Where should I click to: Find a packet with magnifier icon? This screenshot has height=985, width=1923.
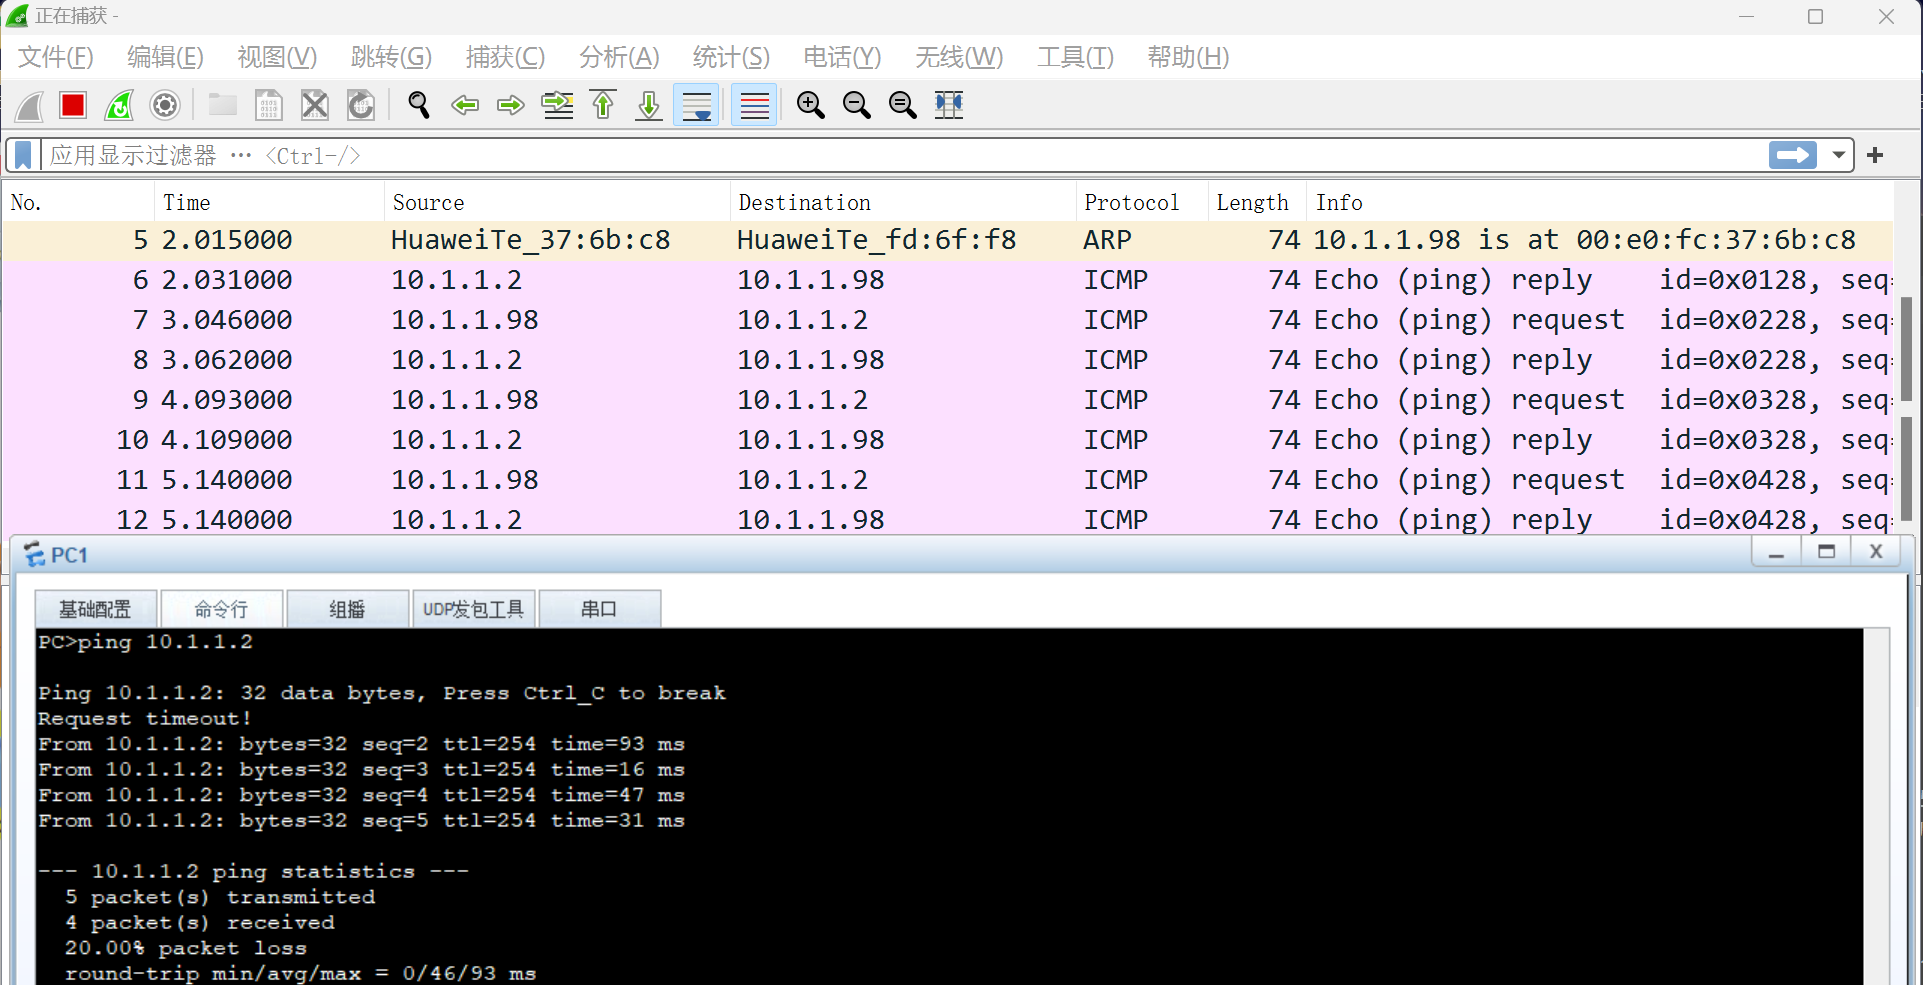419,105
